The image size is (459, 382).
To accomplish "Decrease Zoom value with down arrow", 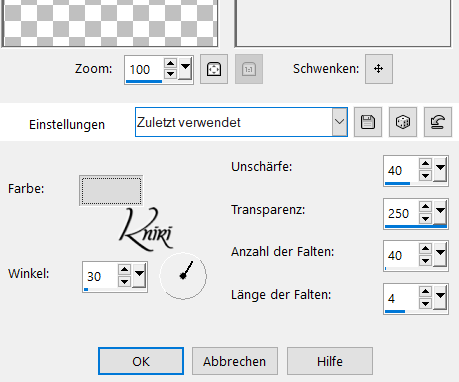I will [x=171, y=74].
